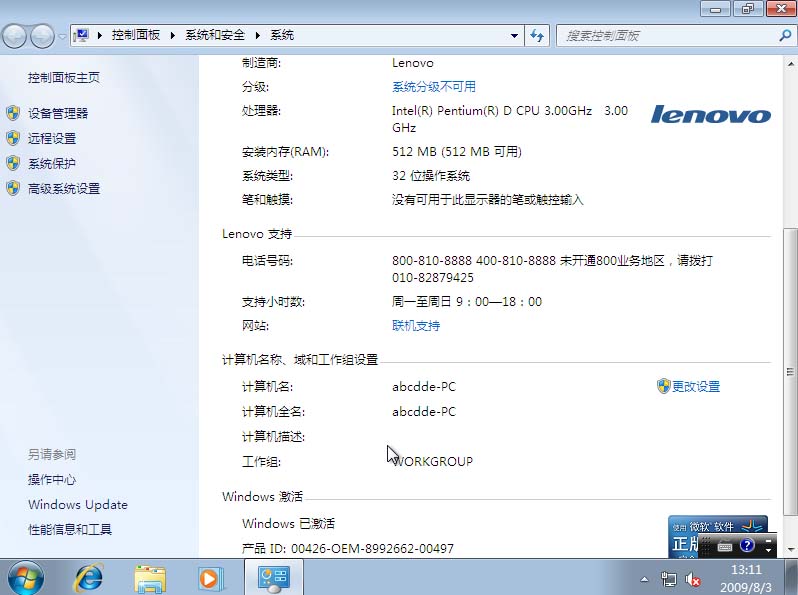
Task: Click the search magnifier icon
Action: [x=785, y=35]
